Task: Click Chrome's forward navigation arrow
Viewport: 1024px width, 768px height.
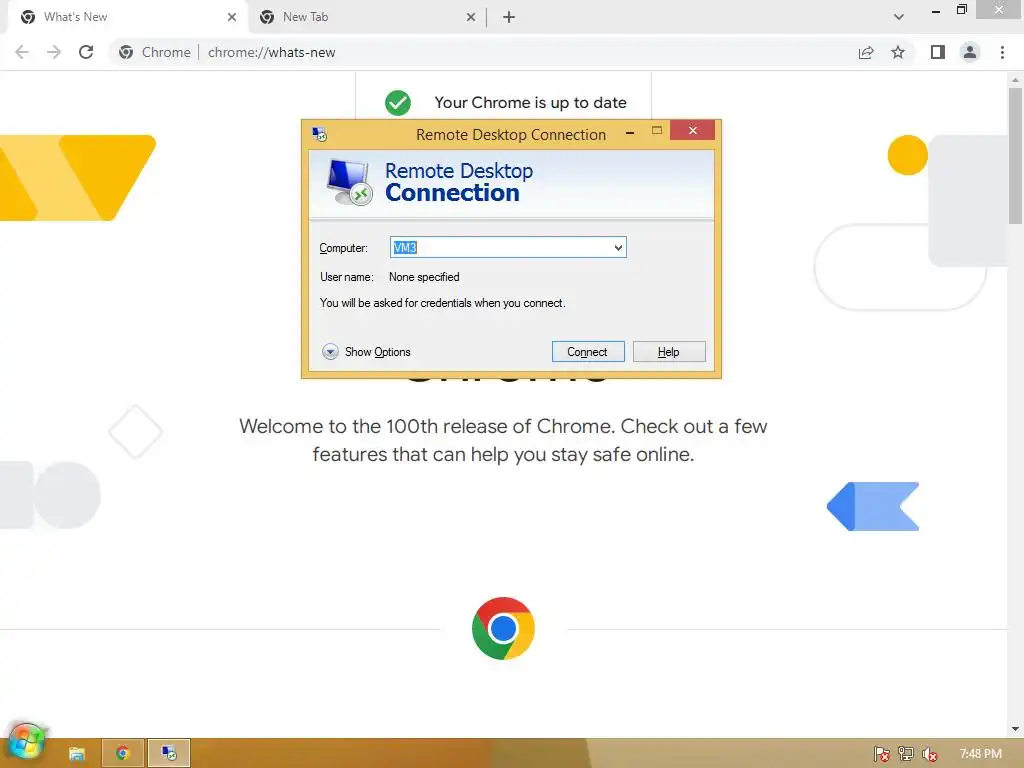Action: (x=54, y=52)
